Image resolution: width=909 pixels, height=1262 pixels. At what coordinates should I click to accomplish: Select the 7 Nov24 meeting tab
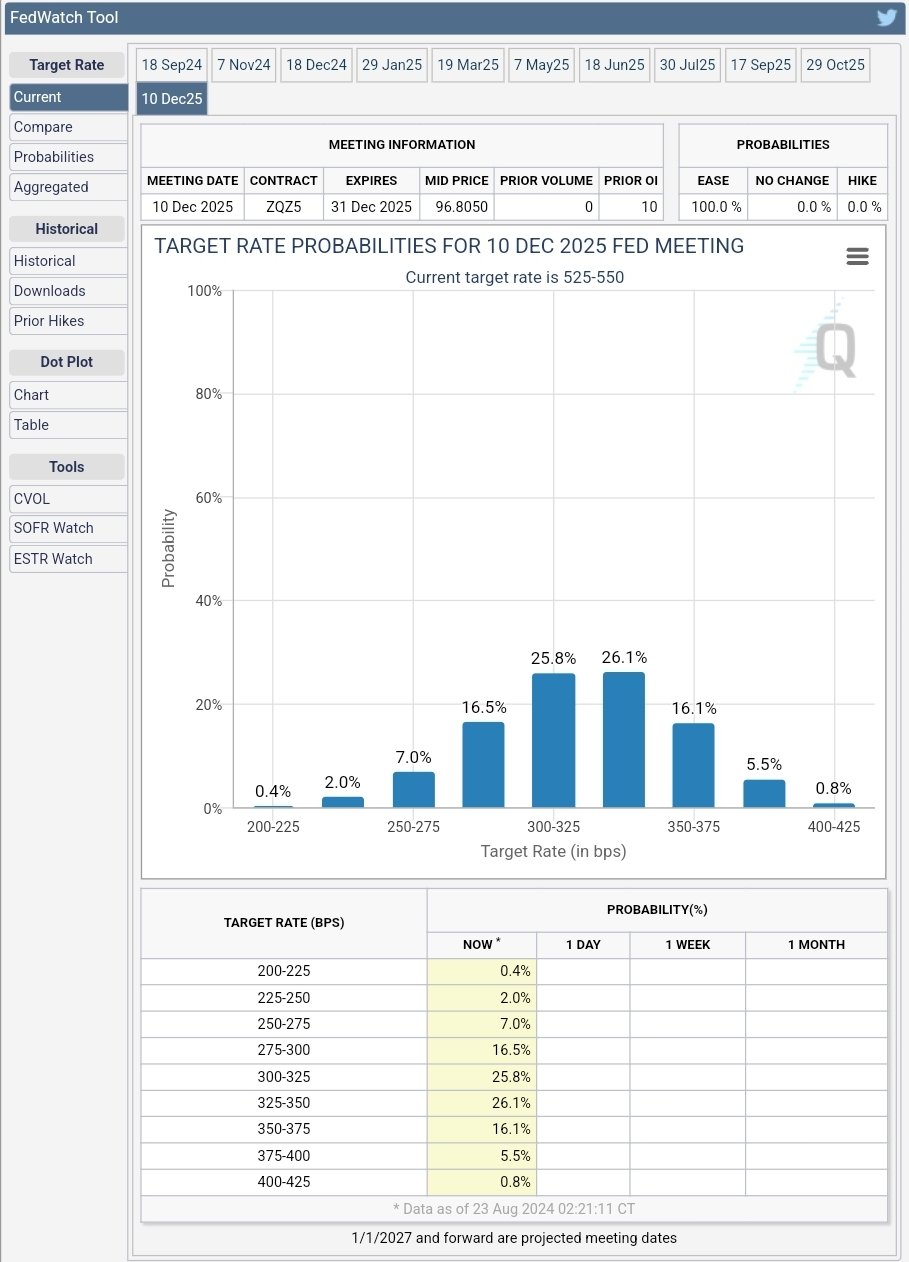(x=244, y=65)
